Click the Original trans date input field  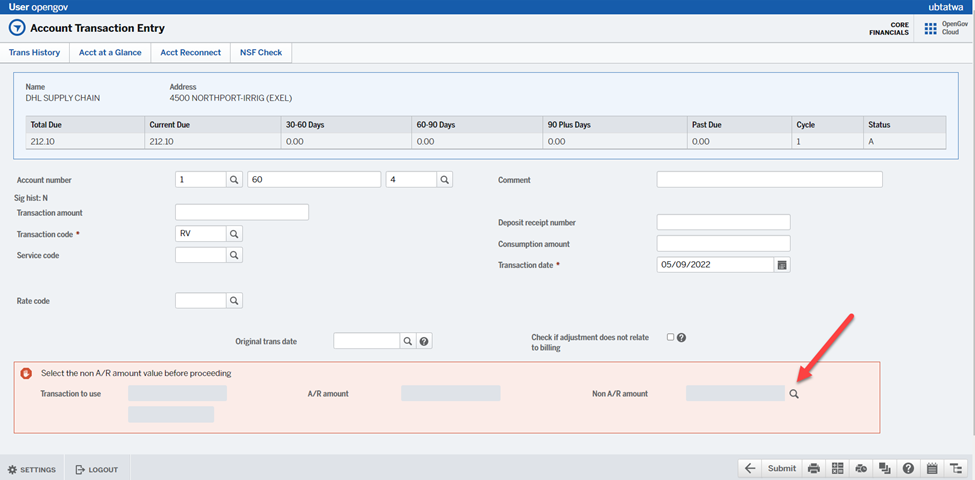[367, 341]
